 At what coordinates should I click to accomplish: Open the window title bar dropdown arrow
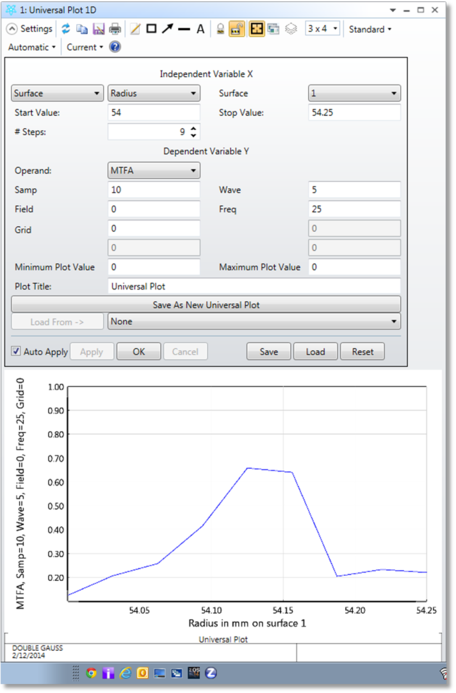392,10
